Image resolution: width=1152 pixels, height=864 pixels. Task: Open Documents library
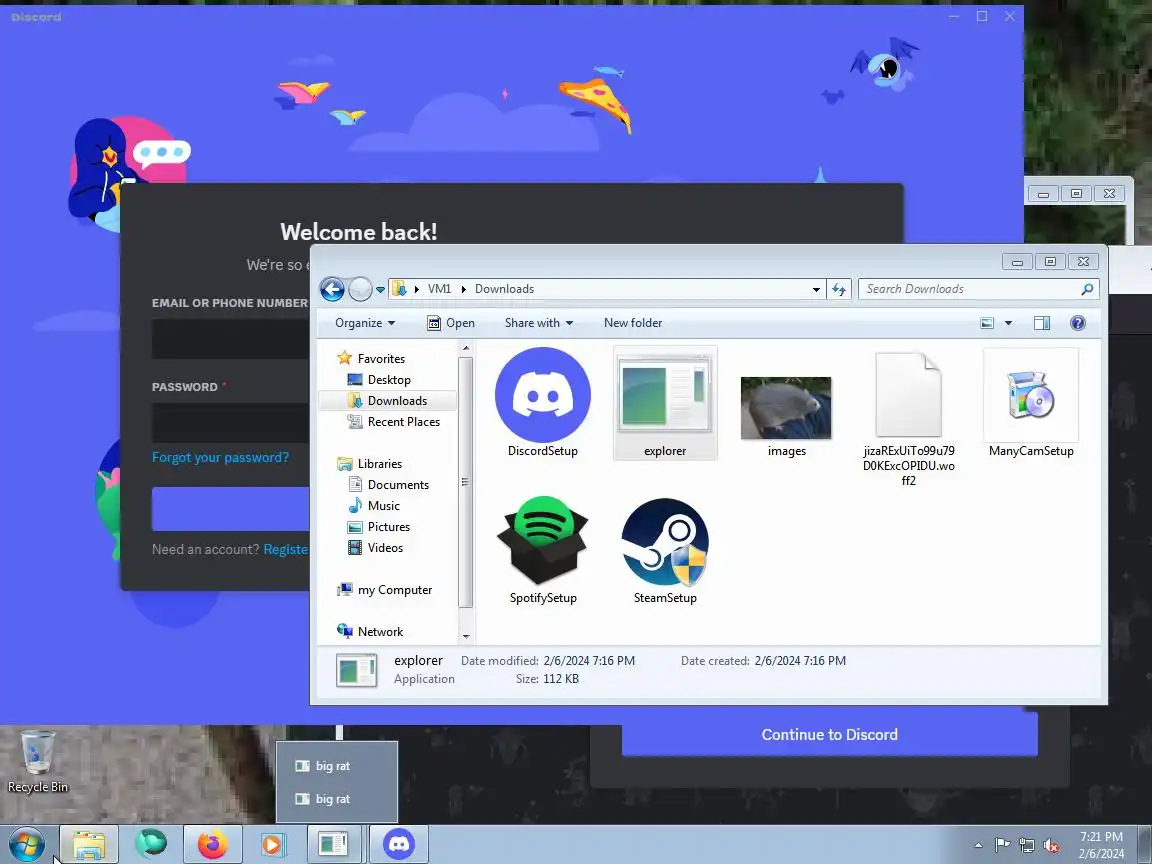click(388, 485)
